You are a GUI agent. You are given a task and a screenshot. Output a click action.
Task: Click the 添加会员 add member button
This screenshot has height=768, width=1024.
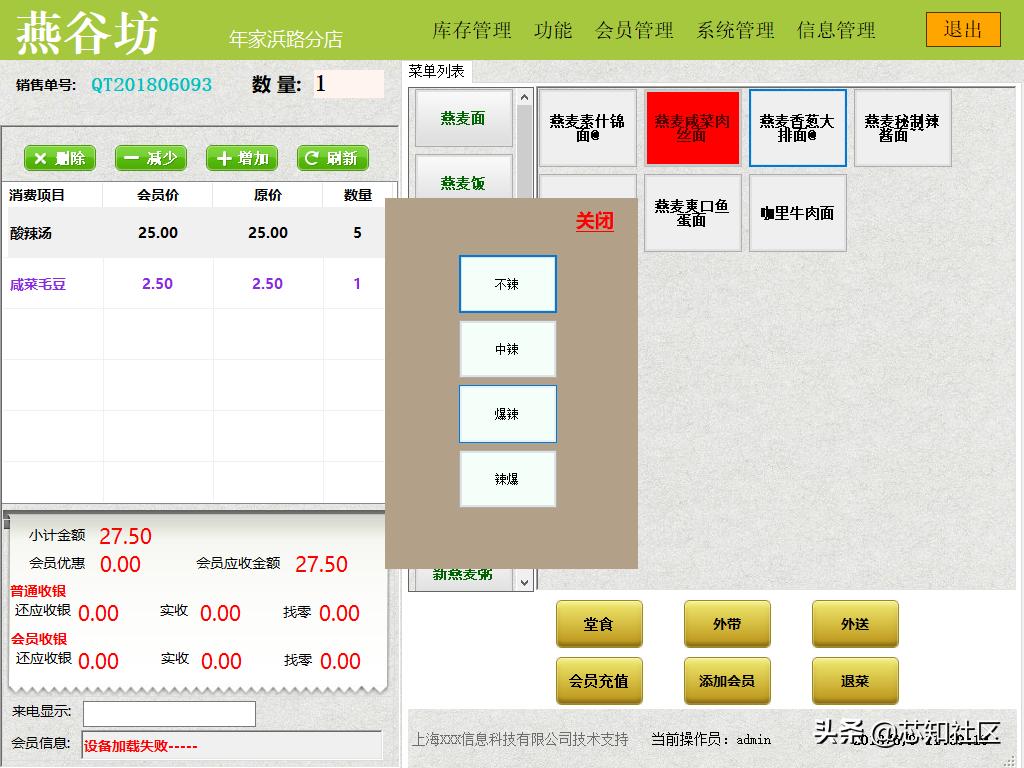tap(727, 681)
